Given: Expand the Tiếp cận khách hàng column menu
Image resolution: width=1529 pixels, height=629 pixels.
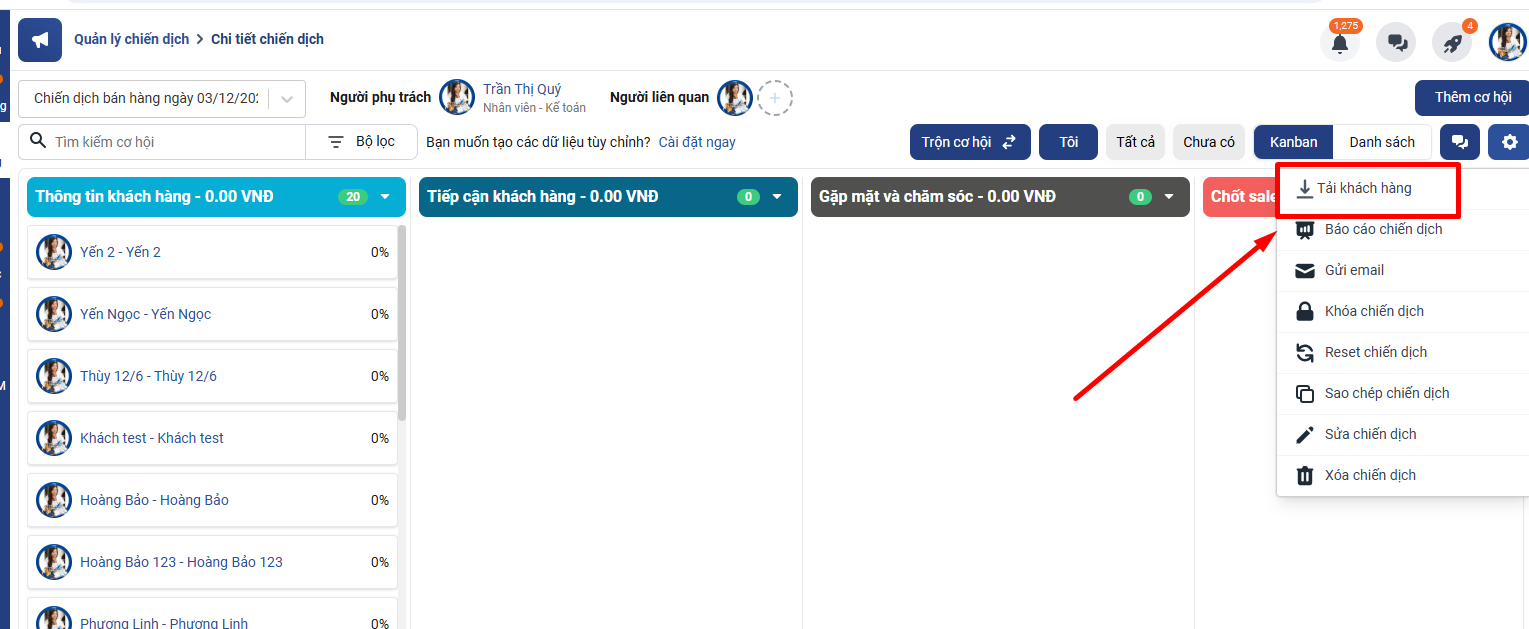Looking at the screenshot, I should pyautogui.click(x=778, y=197).
